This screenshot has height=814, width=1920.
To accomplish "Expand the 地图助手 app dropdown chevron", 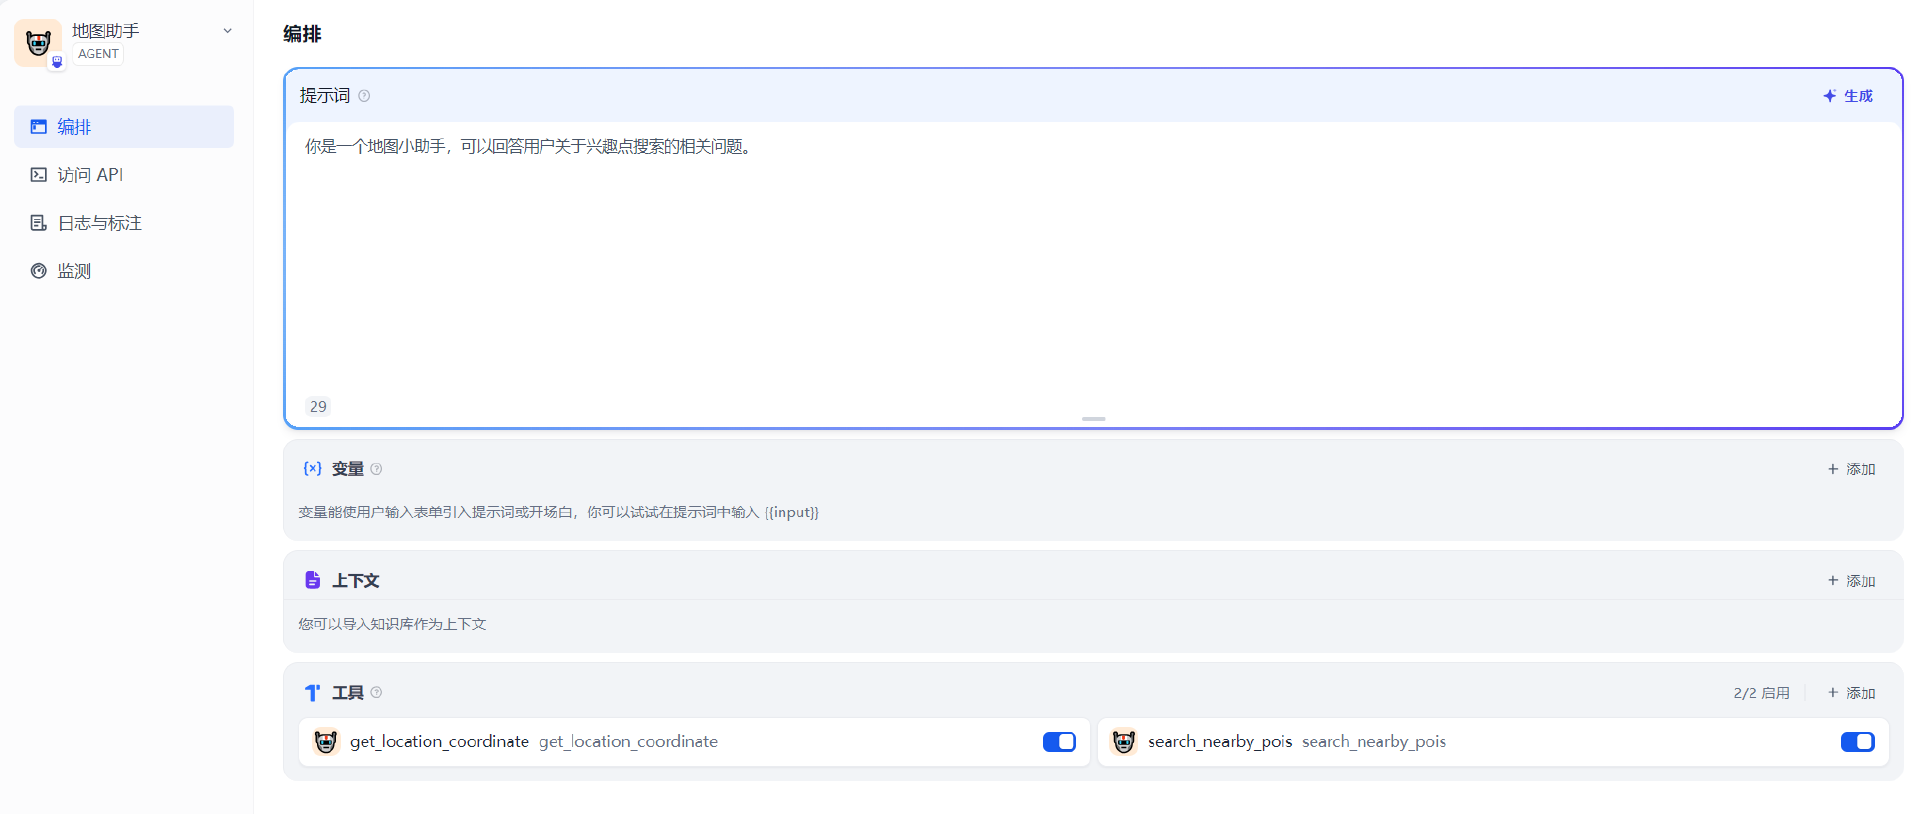I will click(227, 31).
